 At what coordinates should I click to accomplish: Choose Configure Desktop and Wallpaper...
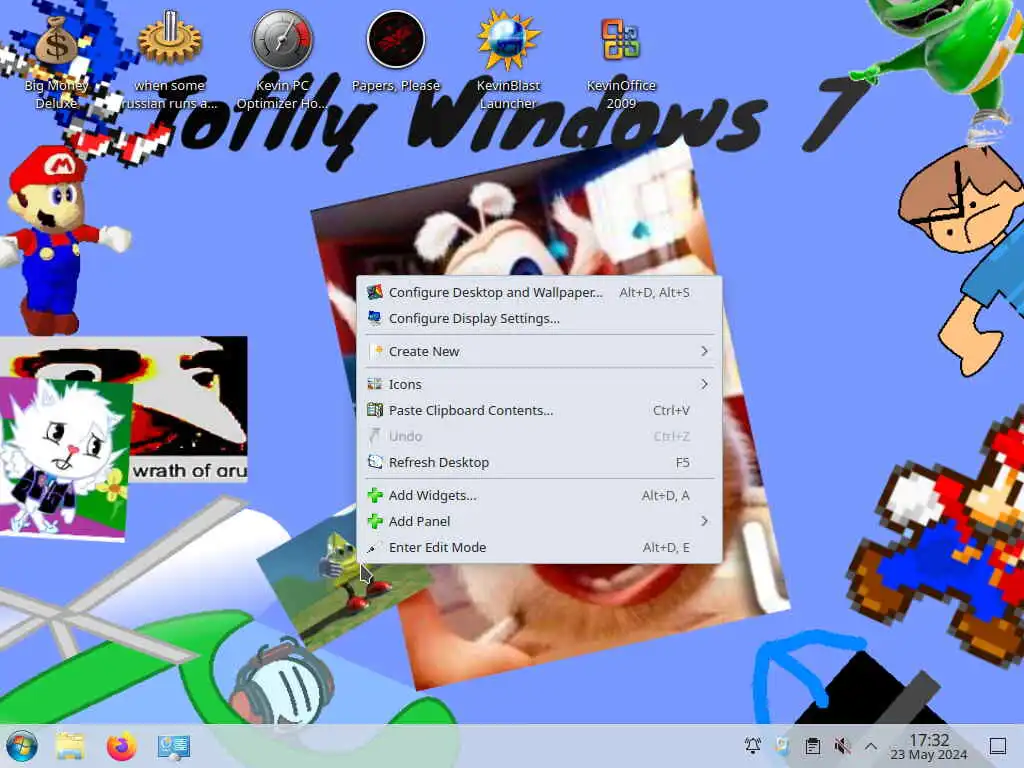click(539, 293)
